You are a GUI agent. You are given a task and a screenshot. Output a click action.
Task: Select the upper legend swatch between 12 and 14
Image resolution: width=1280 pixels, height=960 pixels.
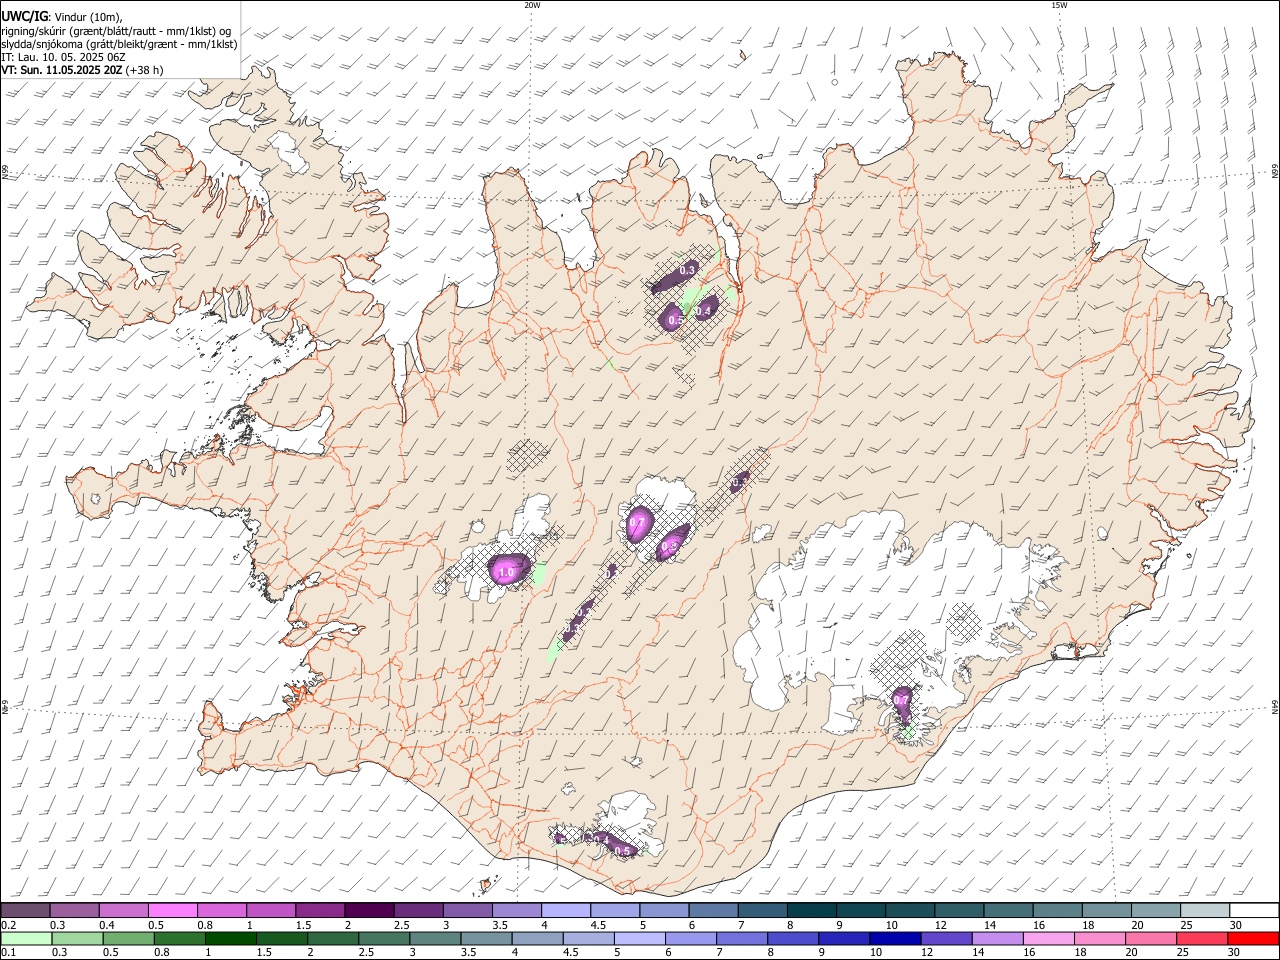click(x=958, y=910)
